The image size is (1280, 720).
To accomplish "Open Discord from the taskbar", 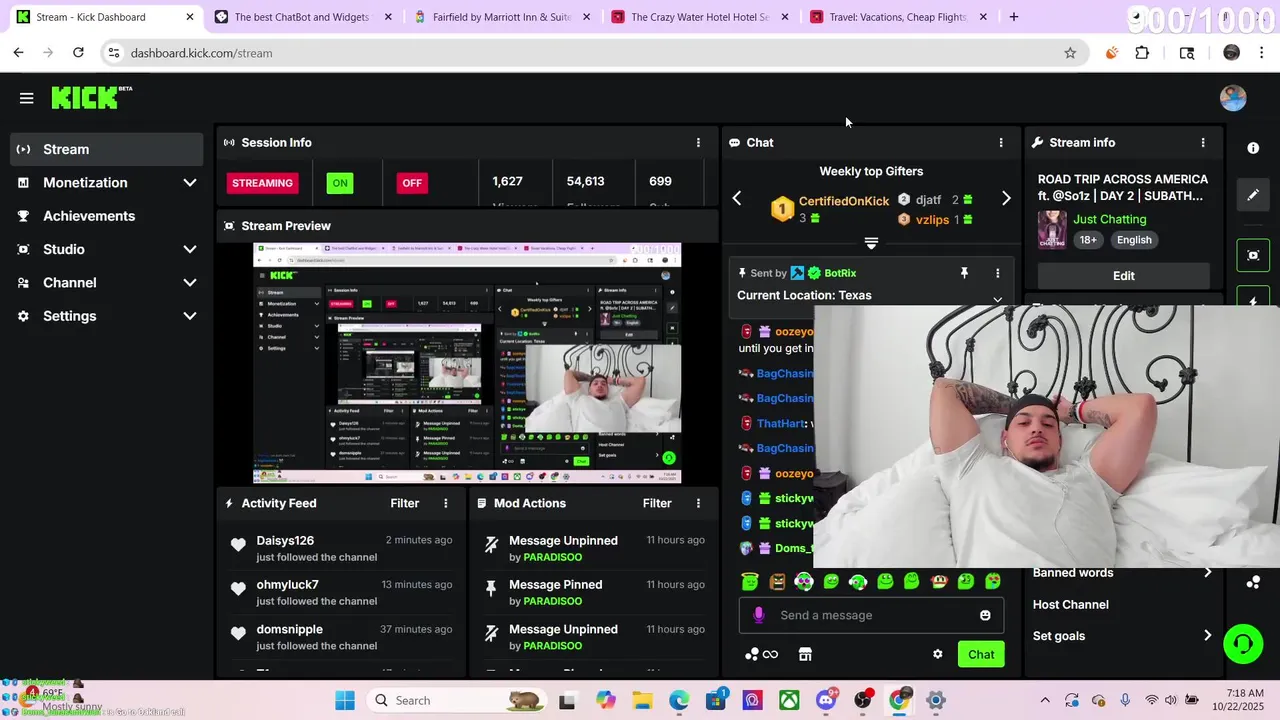I will 826,700.
